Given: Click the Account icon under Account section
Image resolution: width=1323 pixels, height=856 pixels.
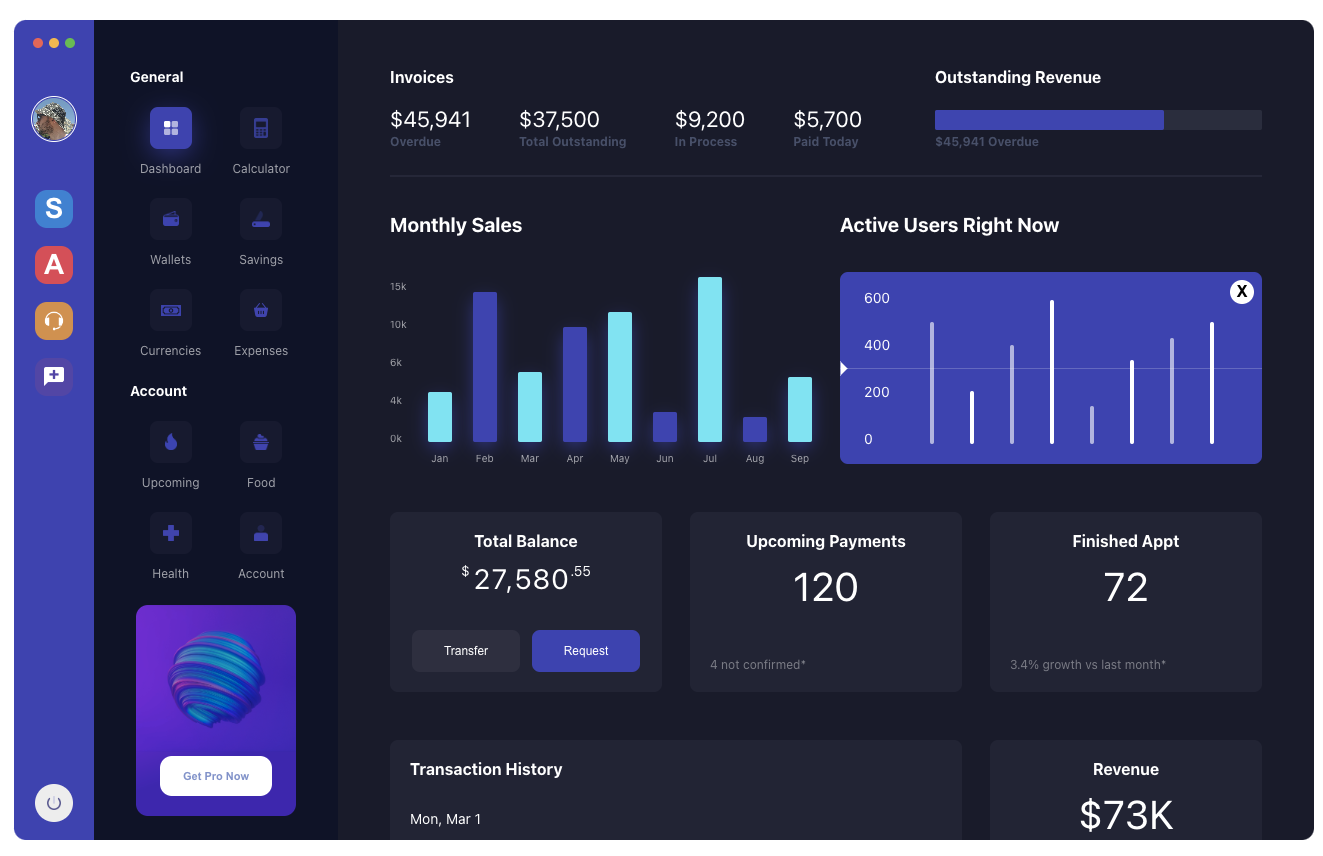Looking at the screenshot, I should click(260, 532).
